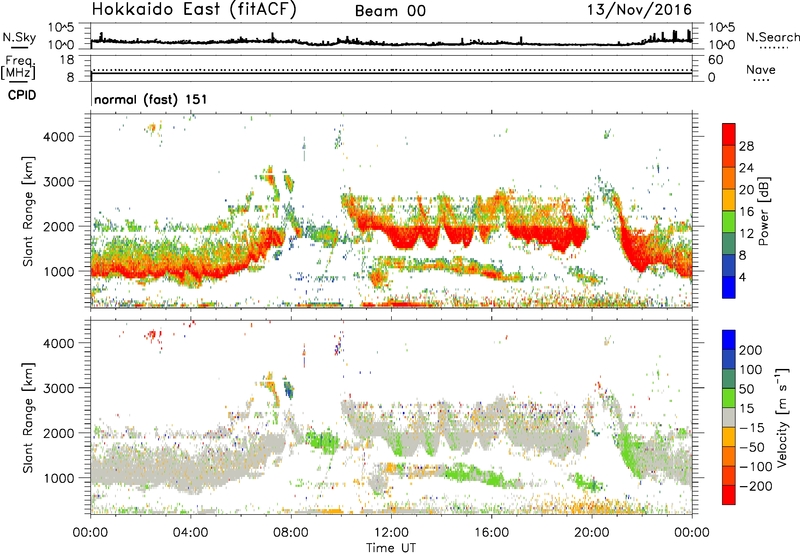Click the 'N.Search' legend label
Screen dimensions: 800x554
772,37
